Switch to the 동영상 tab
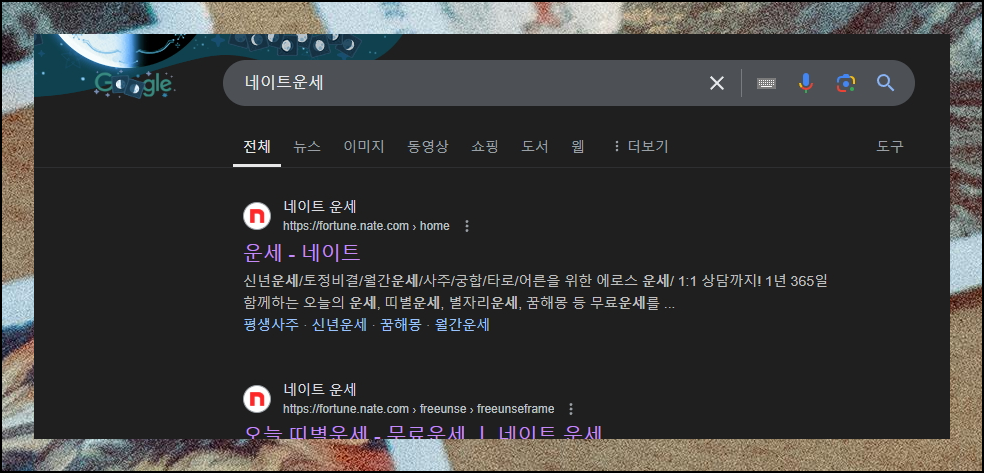 point(428,147)
